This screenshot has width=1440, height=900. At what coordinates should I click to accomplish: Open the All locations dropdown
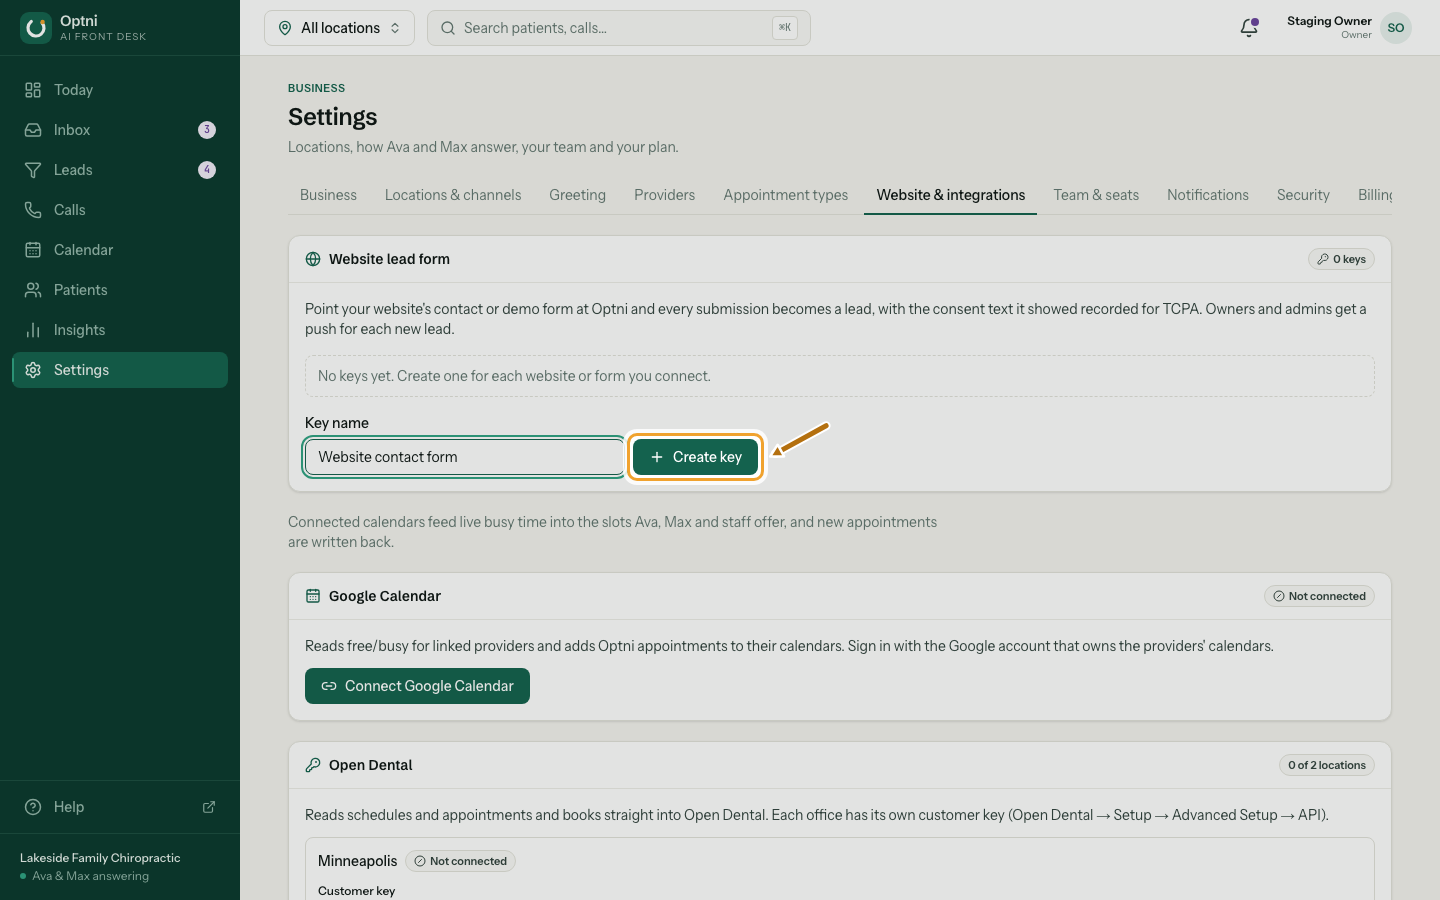click(339, 28)
